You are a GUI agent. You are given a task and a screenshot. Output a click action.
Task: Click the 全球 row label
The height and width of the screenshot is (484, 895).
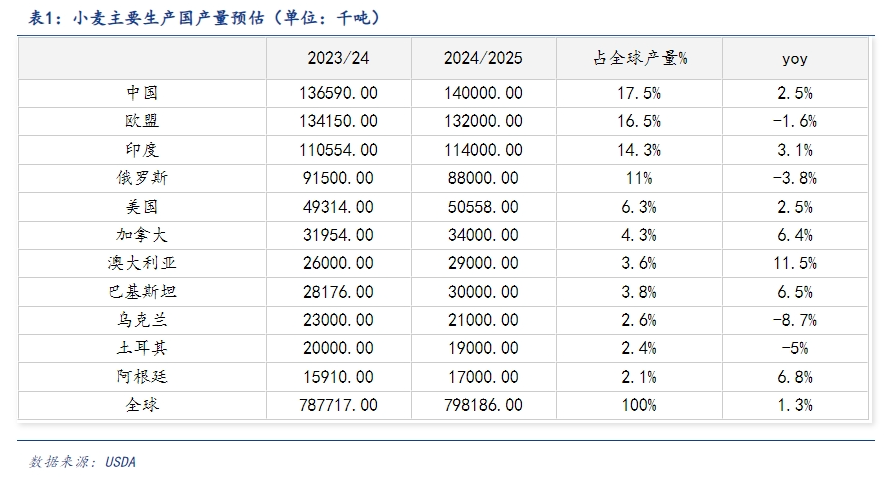[x=142, y=405]
